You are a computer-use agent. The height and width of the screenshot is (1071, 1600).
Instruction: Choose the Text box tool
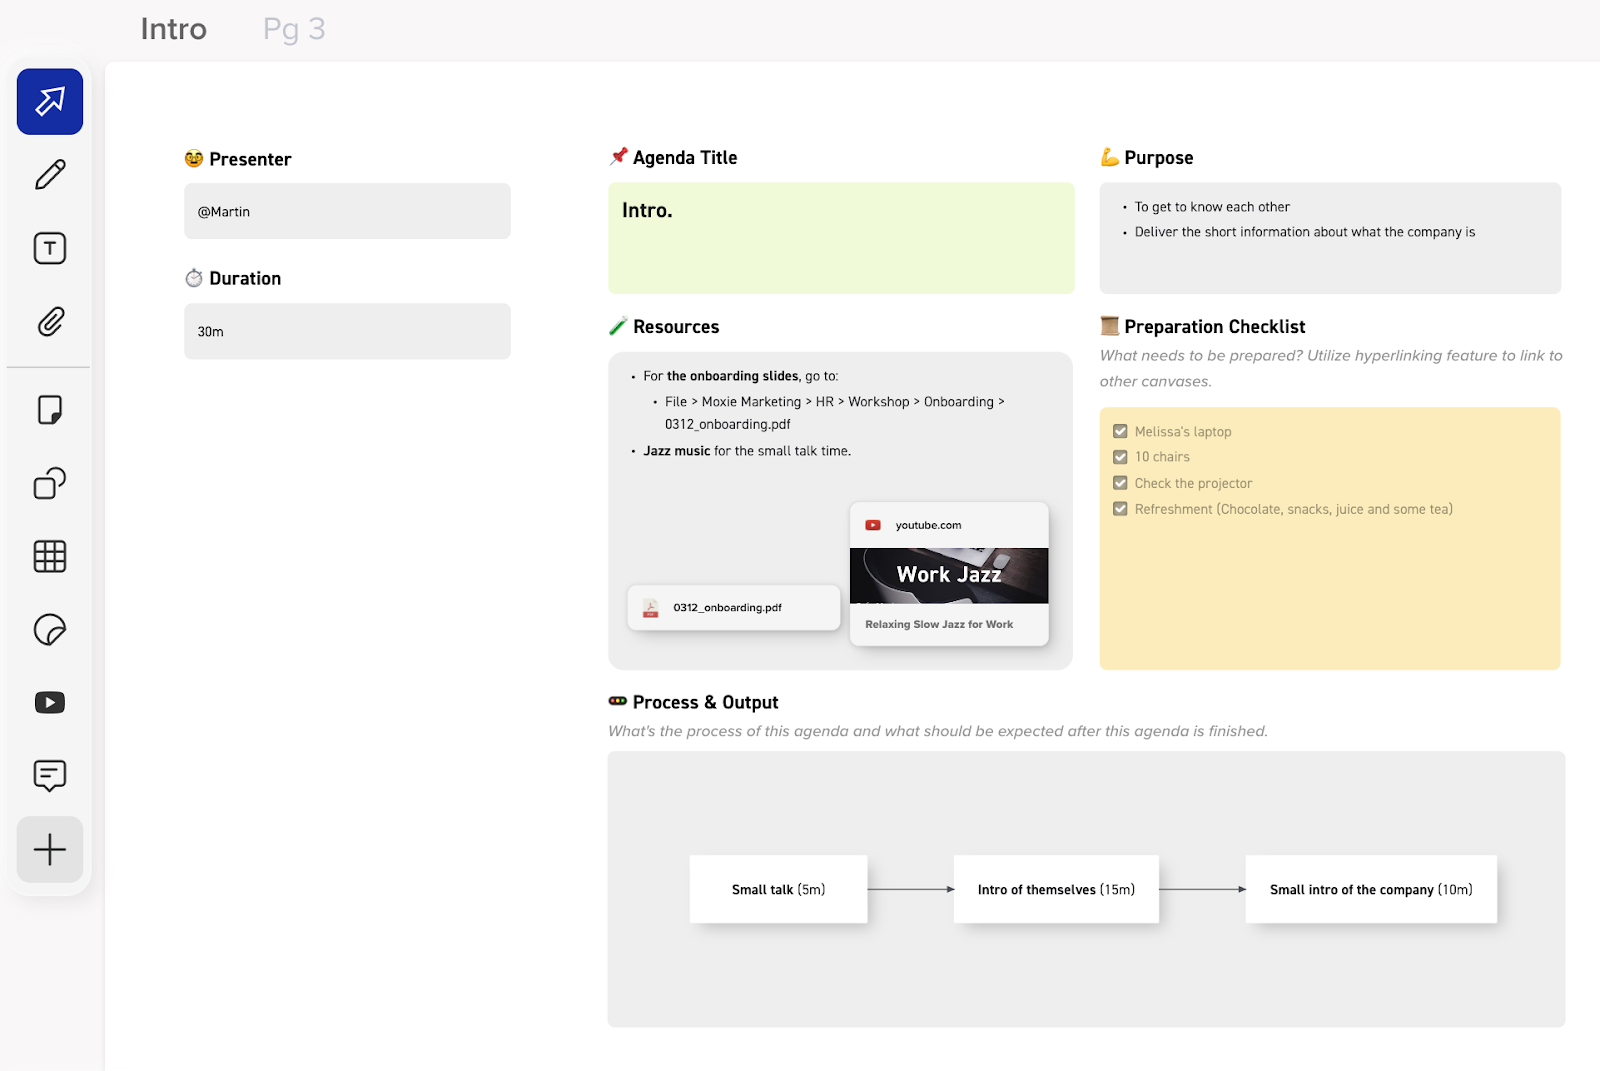[50, 248]
